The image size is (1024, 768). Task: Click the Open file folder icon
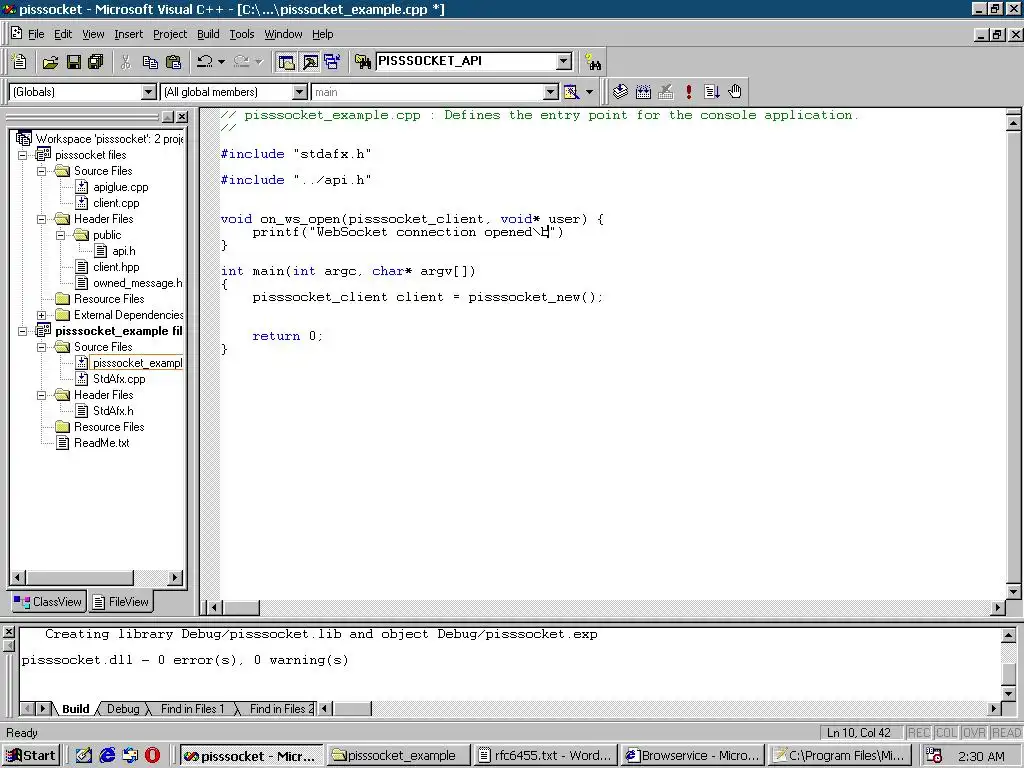[50, 62]
